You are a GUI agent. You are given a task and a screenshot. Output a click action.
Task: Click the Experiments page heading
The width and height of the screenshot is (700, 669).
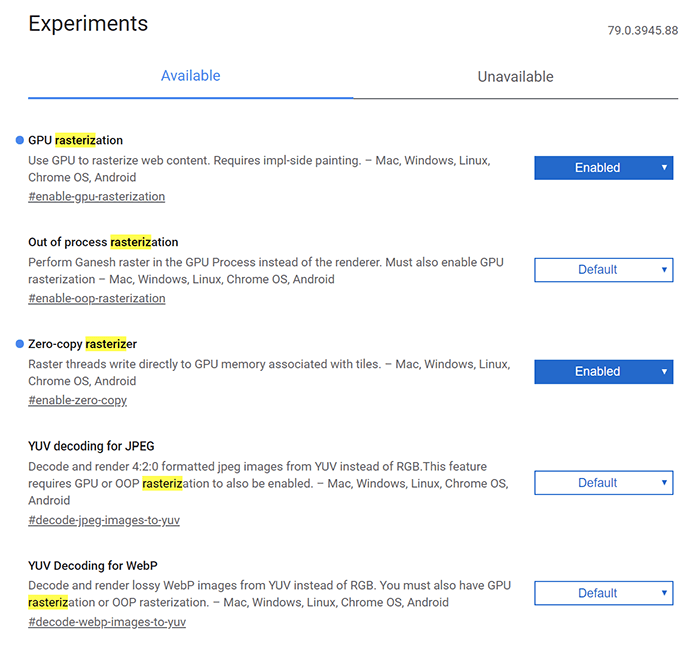pos(88,24)
